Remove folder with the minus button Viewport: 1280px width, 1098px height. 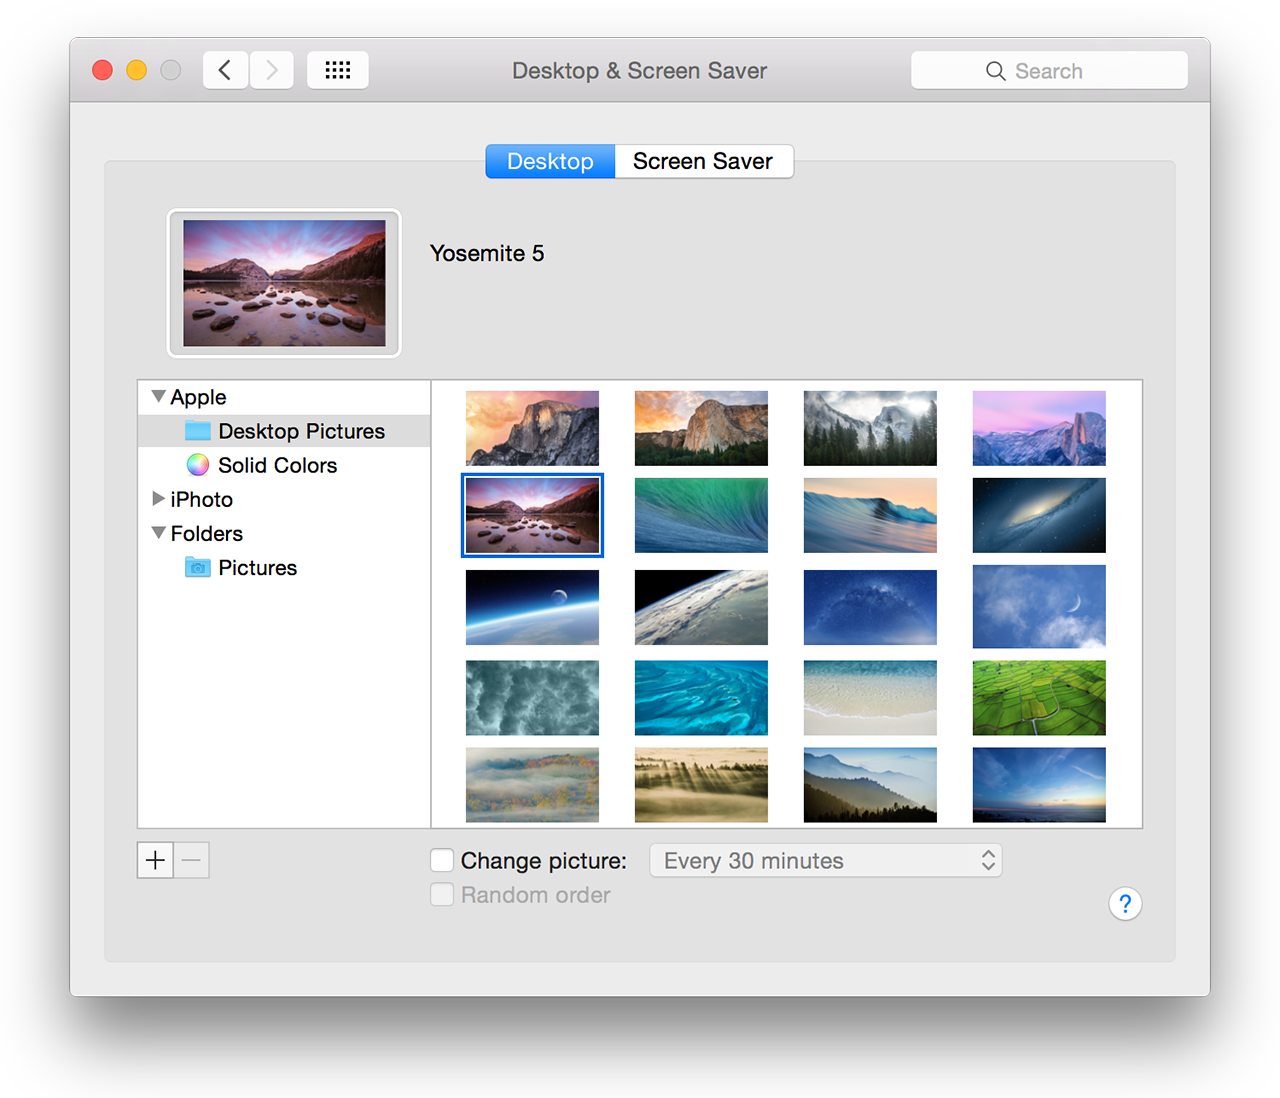[192, 860]
